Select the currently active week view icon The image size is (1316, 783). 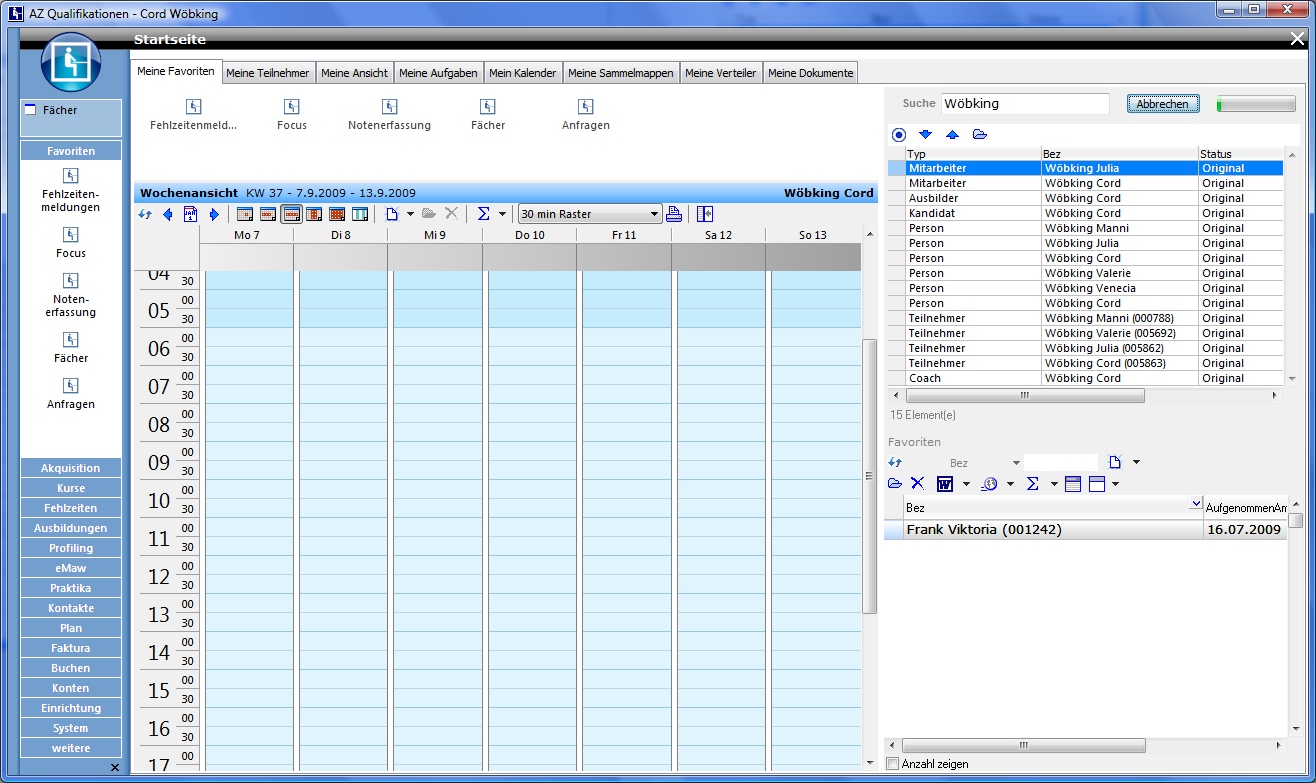pos(291,214)
